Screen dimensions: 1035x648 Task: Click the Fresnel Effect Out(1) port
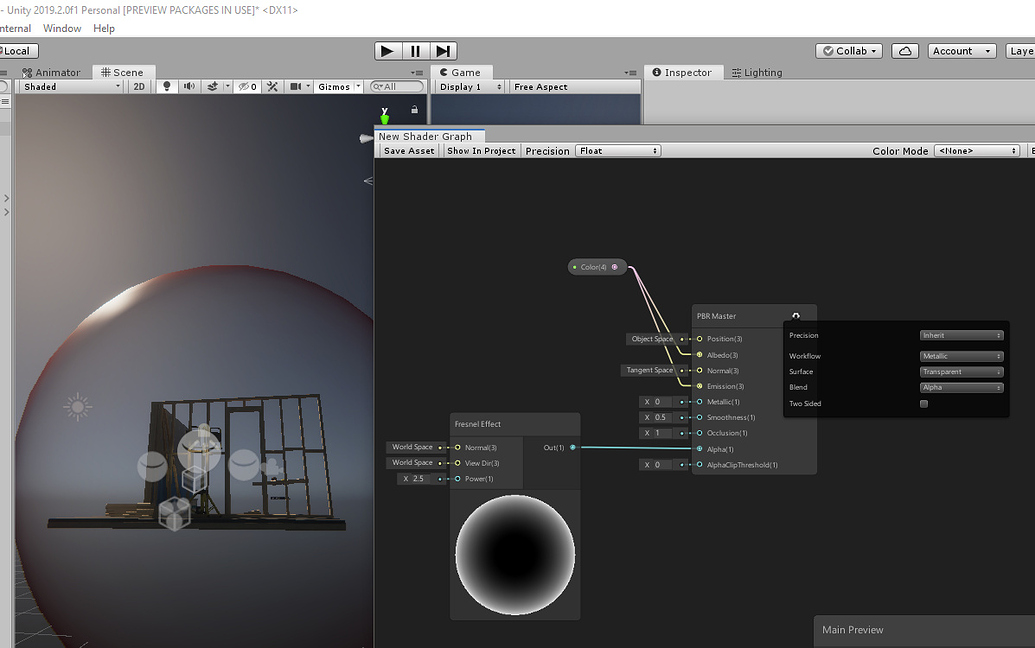point(572,447)
